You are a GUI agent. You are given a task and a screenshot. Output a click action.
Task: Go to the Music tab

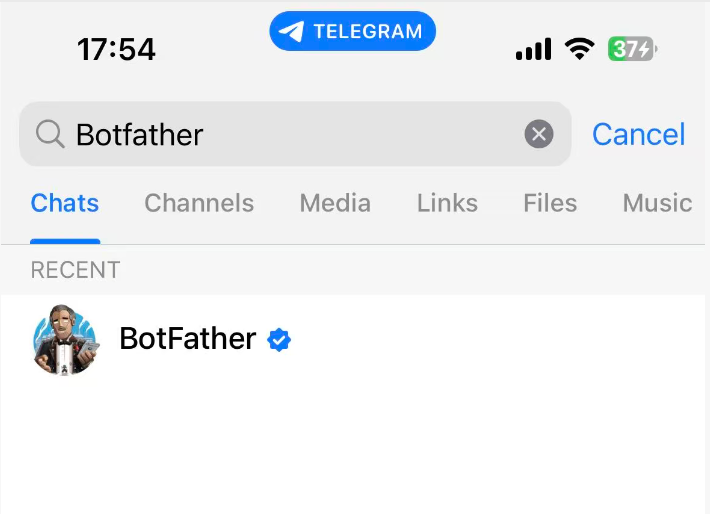click(657, 204)
